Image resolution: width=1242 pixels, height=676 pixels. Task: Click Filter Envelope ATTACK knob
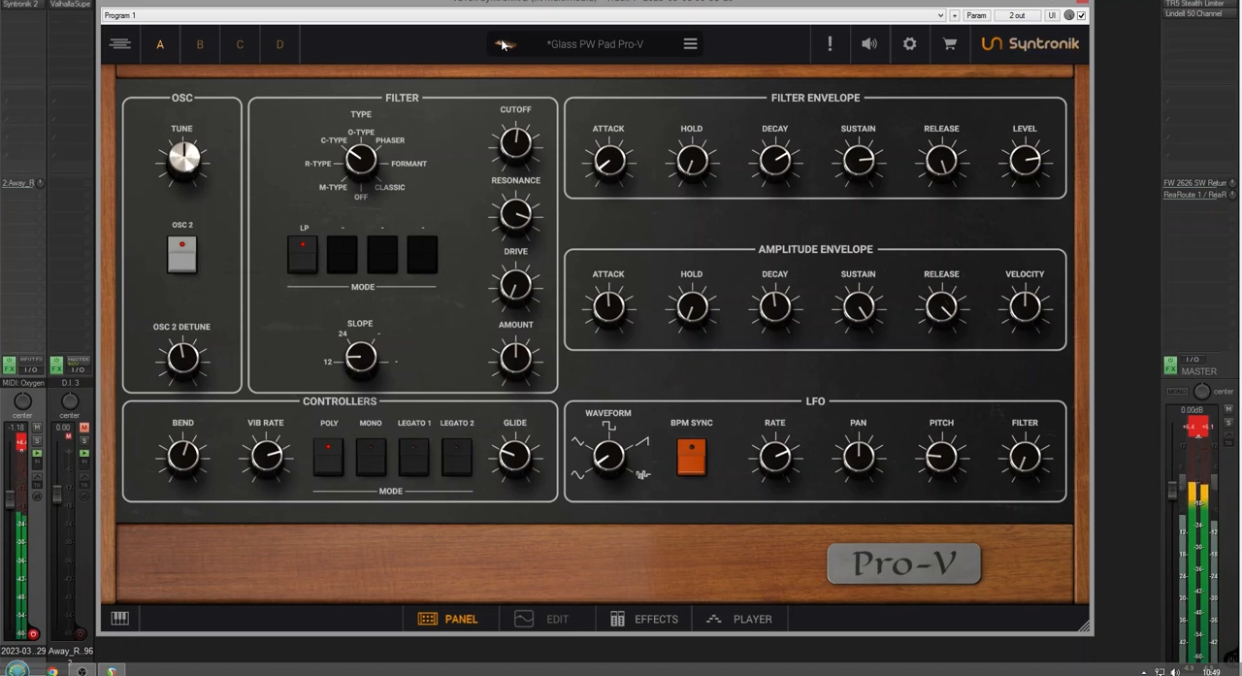[x=609, y=160]
